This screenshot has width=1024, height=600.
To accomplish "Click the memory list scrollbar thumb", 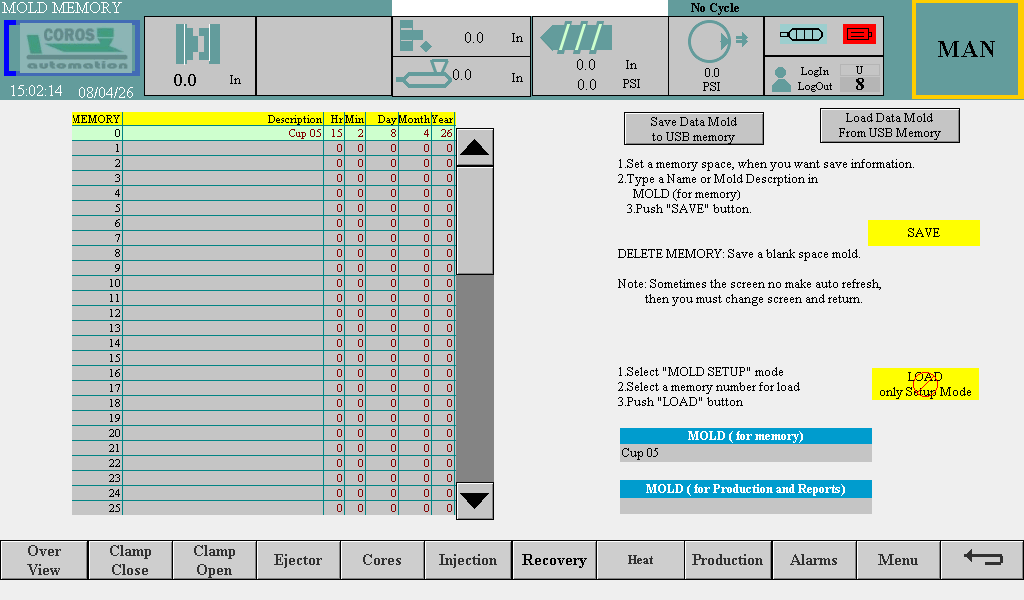I will pyautogui.click(x=475, y=220).
